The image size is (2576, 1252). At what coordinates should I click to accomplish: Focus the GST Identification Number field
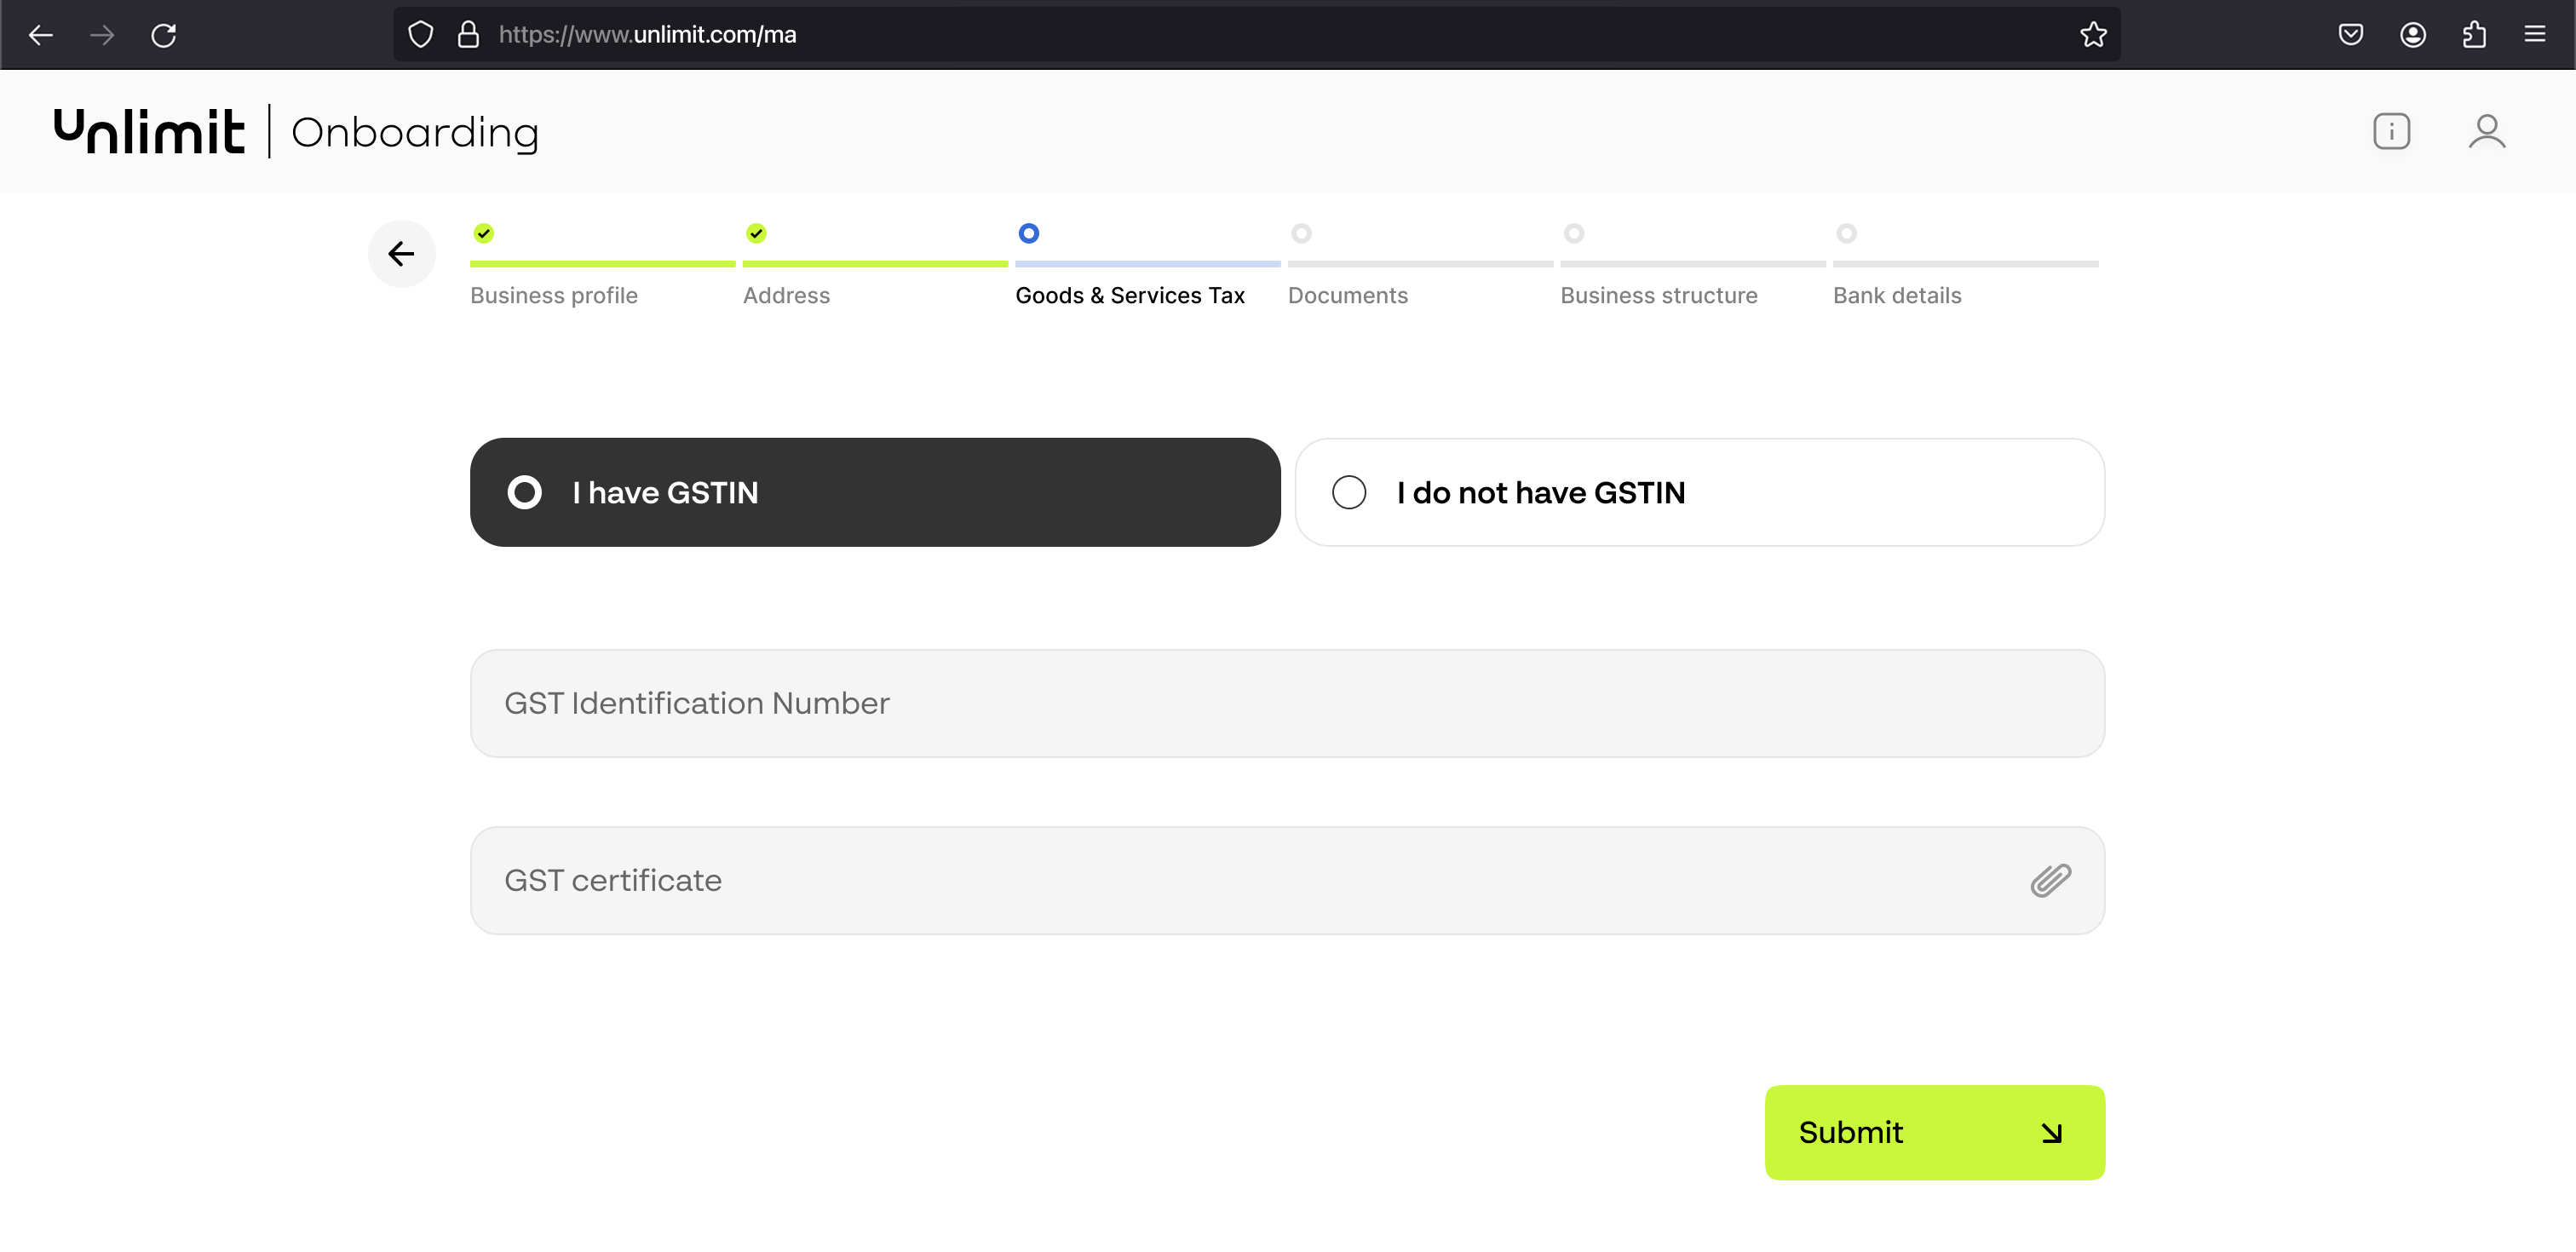pyautogui.click(x=1287, y=703)
